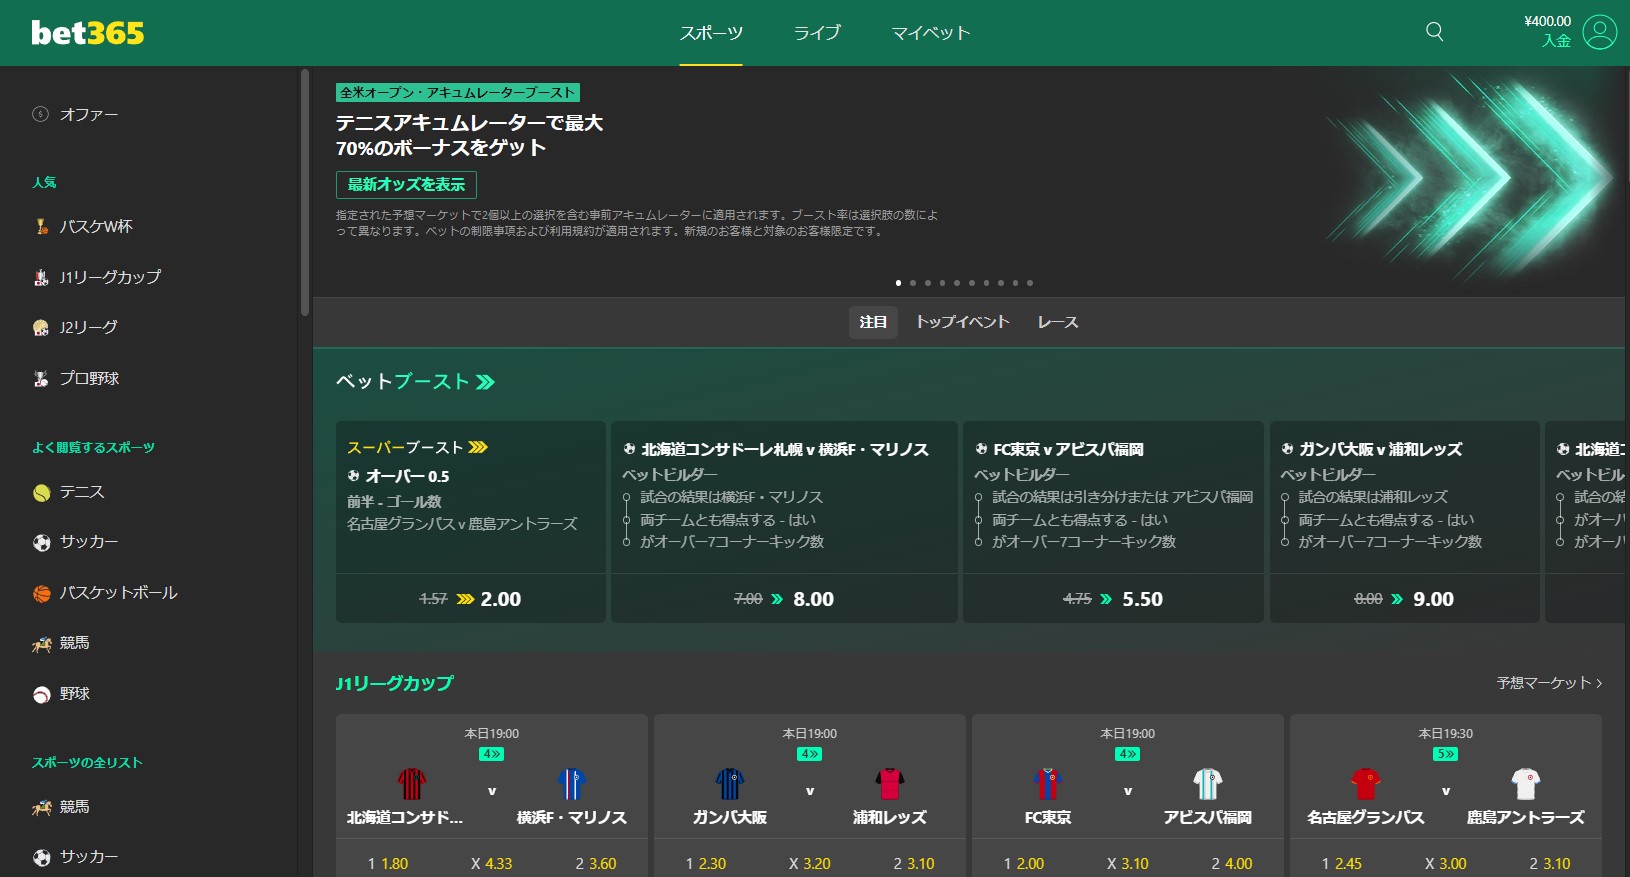This screenshot has height=877, width=1630.
Task: Switch to the ライブ tab
Action: tap(817, 33)
